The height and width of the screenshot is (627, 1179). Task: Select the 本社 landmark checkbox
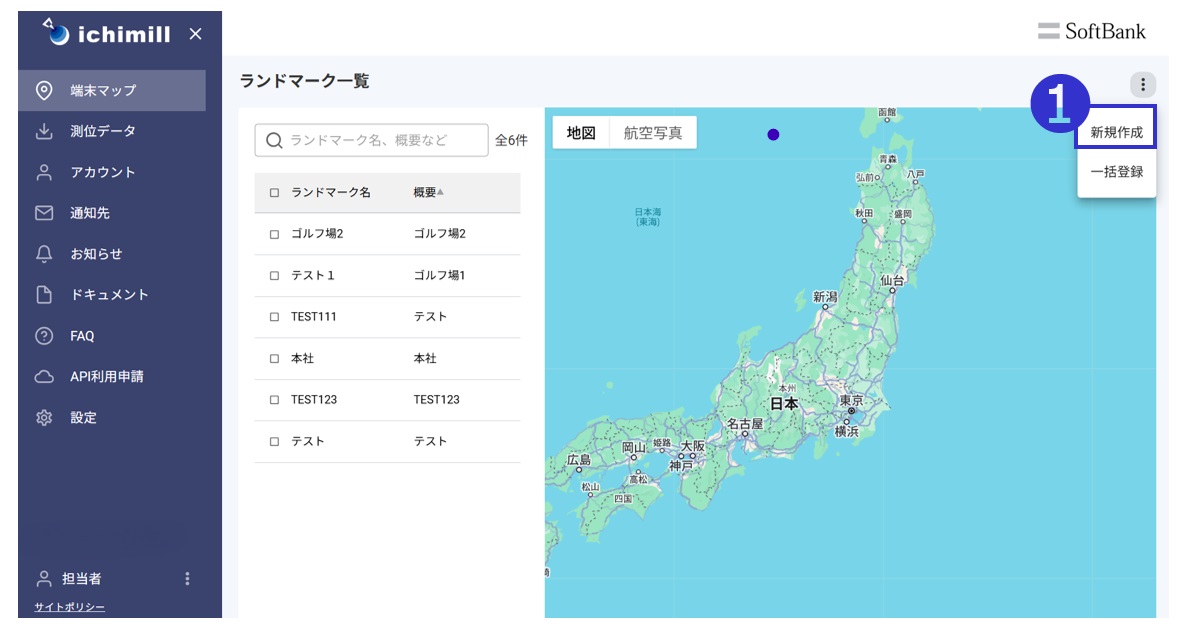275,358
